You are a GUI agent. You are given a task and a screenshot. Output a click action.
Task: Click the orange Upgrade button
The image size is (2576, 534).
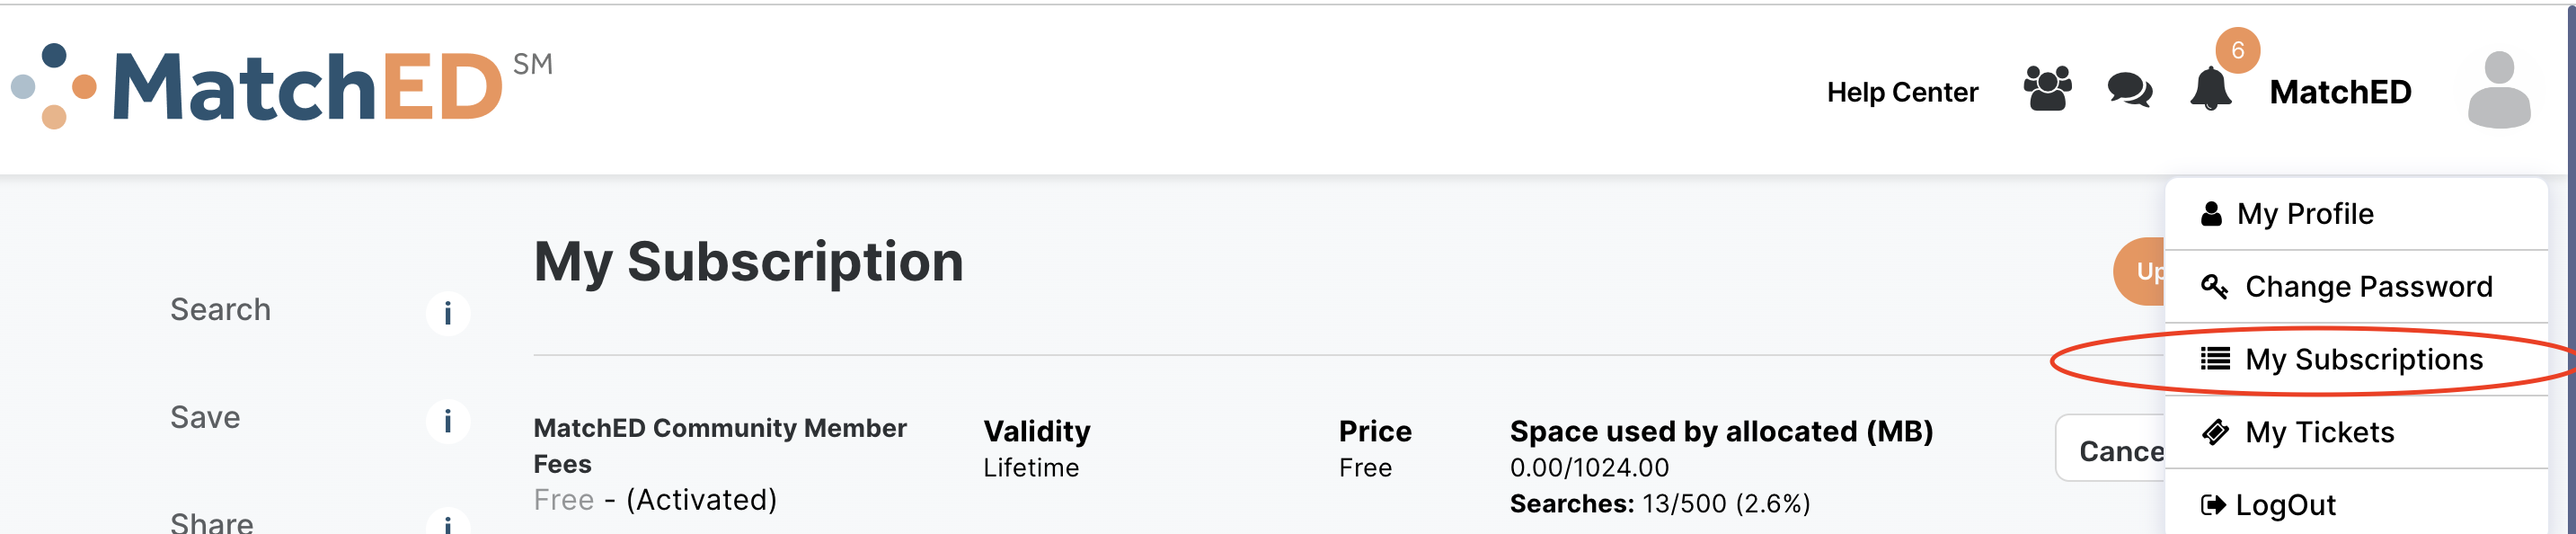[2140, 271]
